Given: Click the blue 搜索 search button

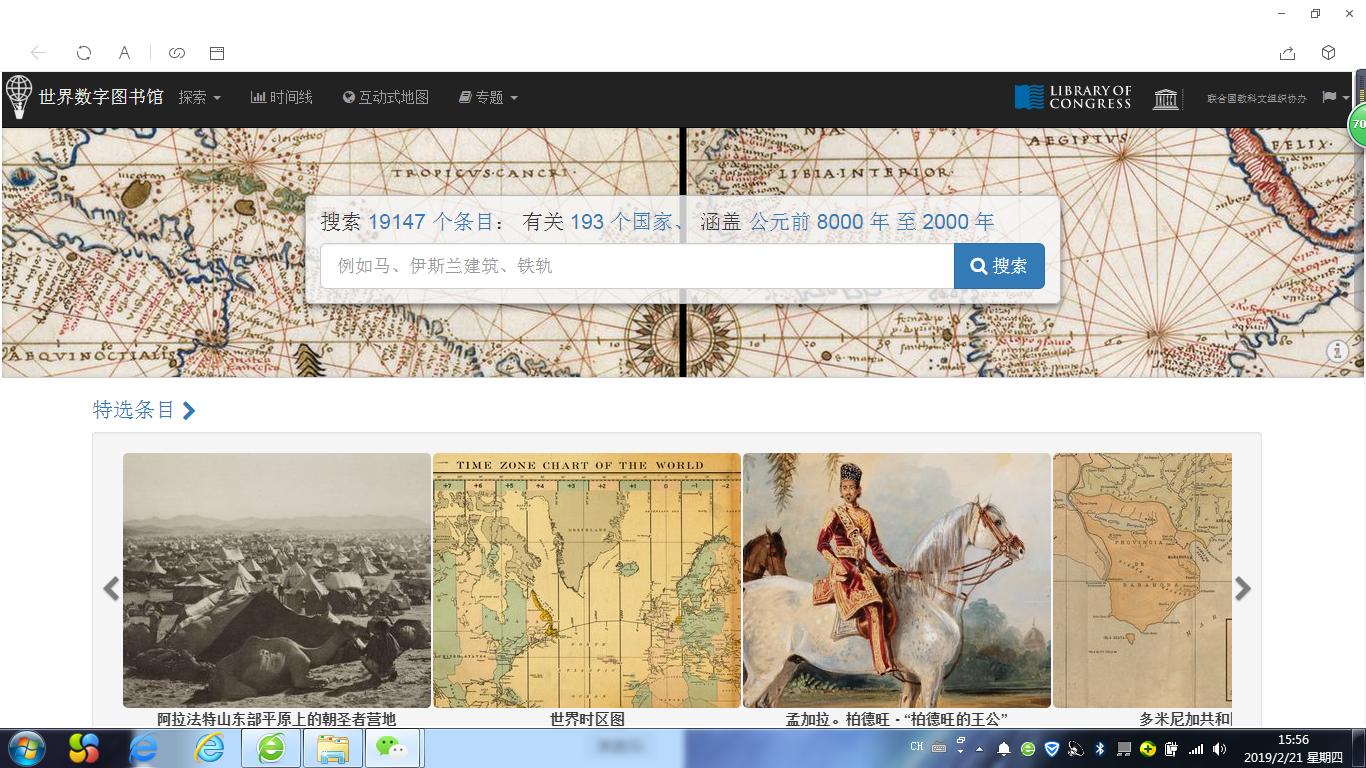Looking at the screenshot, I should pyautogui.click(x=999, y=266).
